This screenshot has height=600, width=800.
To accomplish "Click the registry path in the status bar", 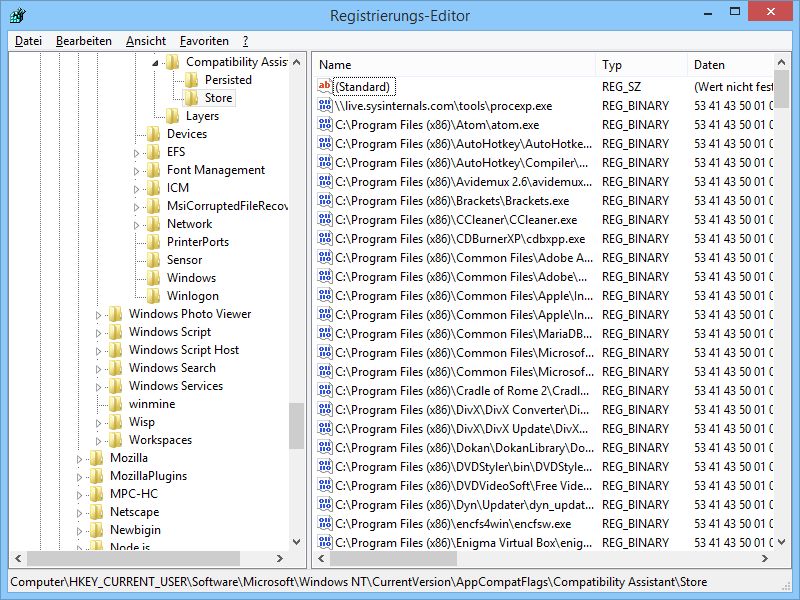I will (359, 582).
